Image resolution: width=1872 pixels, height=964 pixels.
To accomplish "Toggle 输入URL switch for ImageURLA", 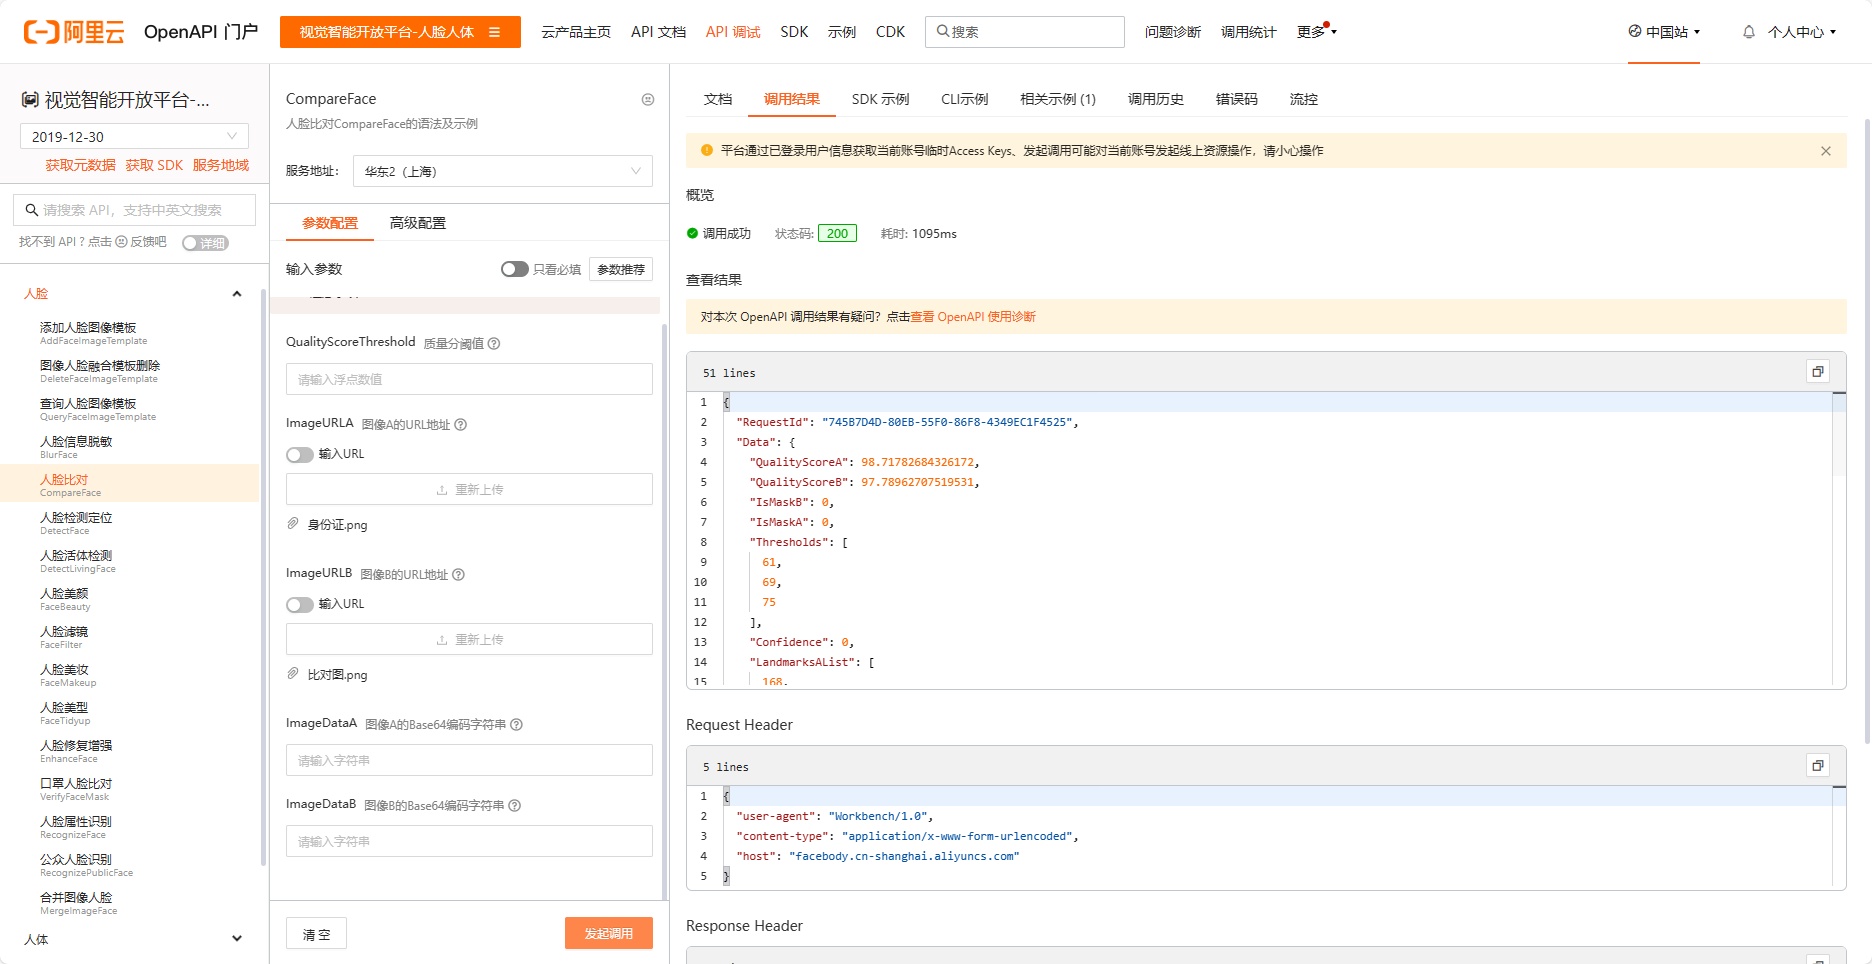I will coord(299,454).
